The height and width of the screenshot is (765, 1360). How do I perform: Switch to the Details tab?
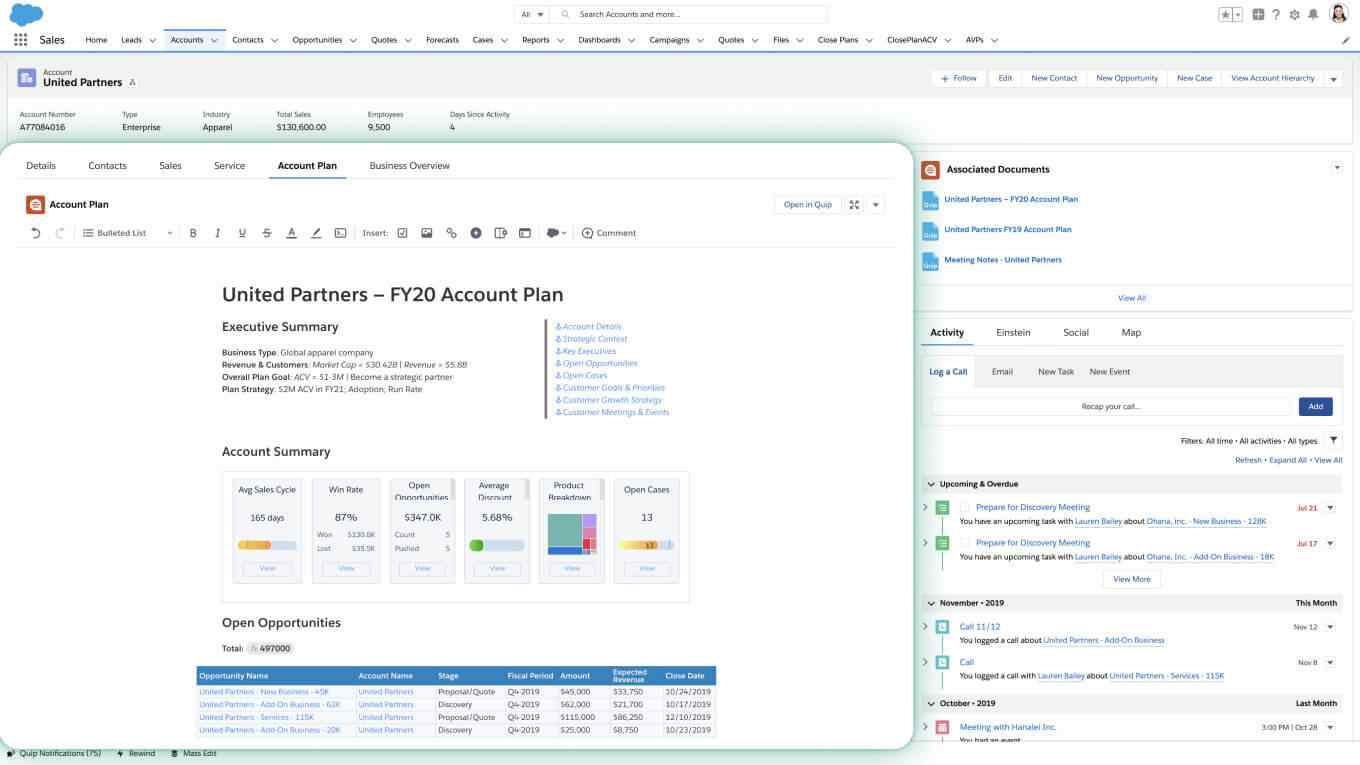coord(41,165)
